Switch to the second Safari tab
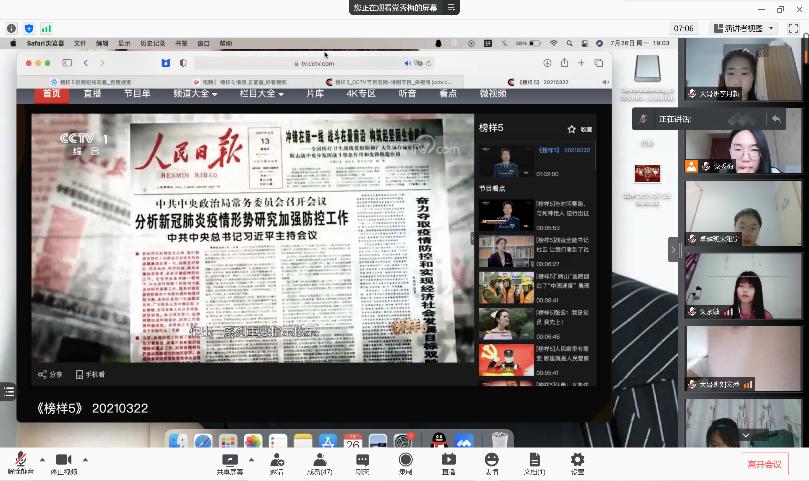 click(240, 82)
